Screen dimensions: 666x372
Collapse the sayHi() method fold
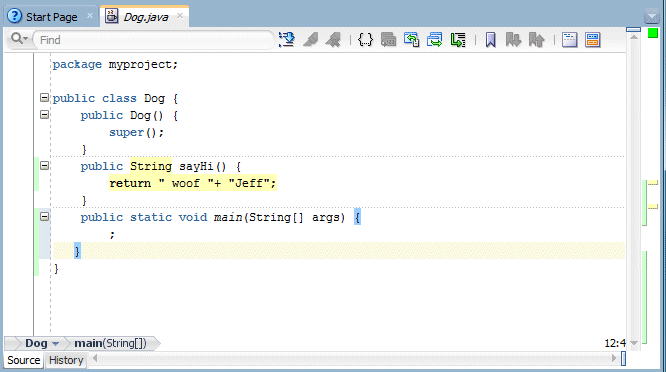(x=44, y=166)
